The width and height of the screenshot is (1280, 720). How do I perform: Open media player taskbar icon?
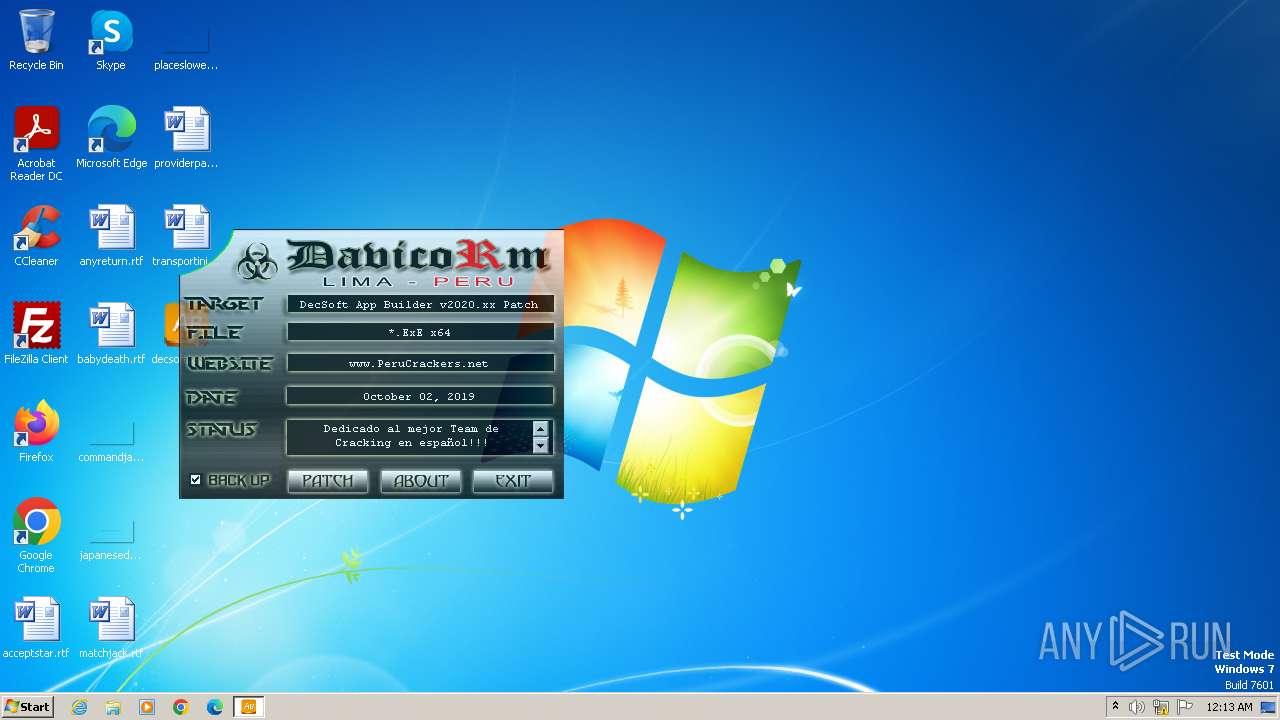point(147,707)
